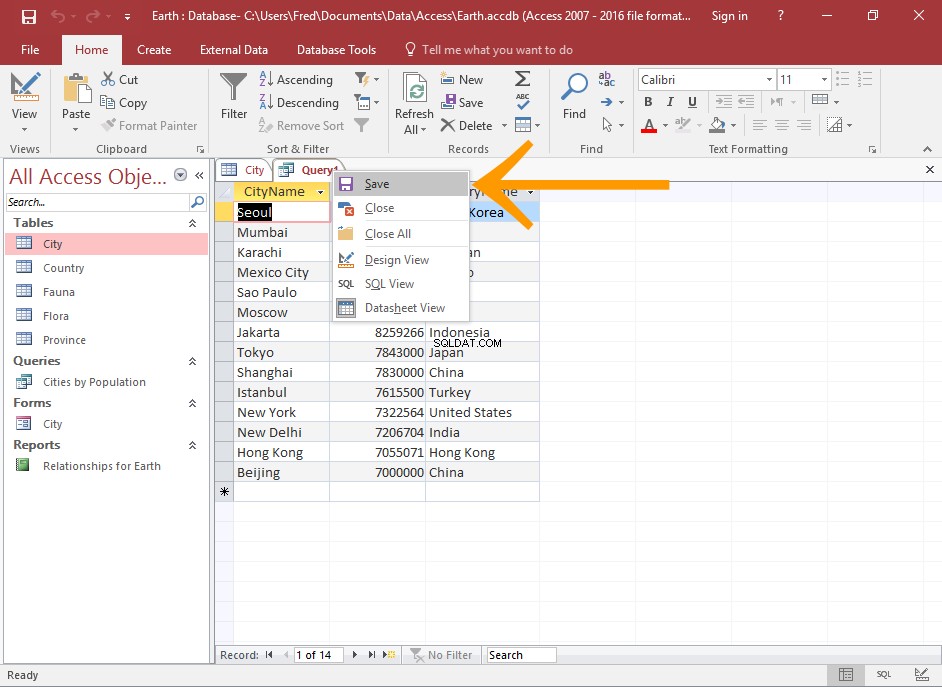Click the Filter funnel icon
This screenshot has width=942, height=687.
(x=233, y=88)
